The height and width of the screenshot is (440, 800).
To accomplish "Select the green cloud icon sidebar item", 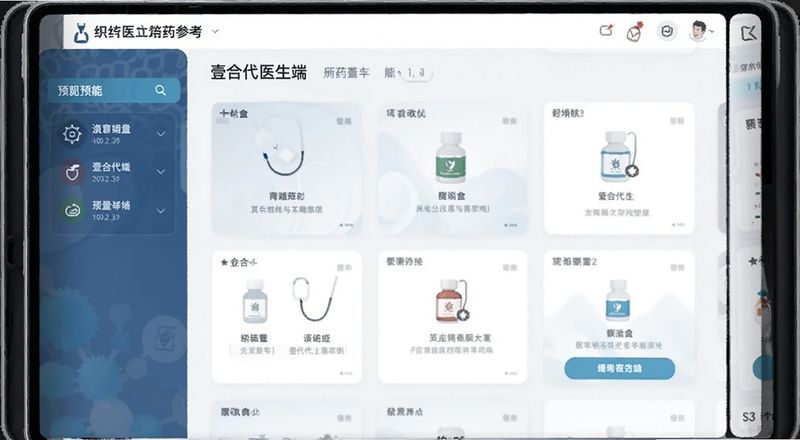I will [72, 210].
